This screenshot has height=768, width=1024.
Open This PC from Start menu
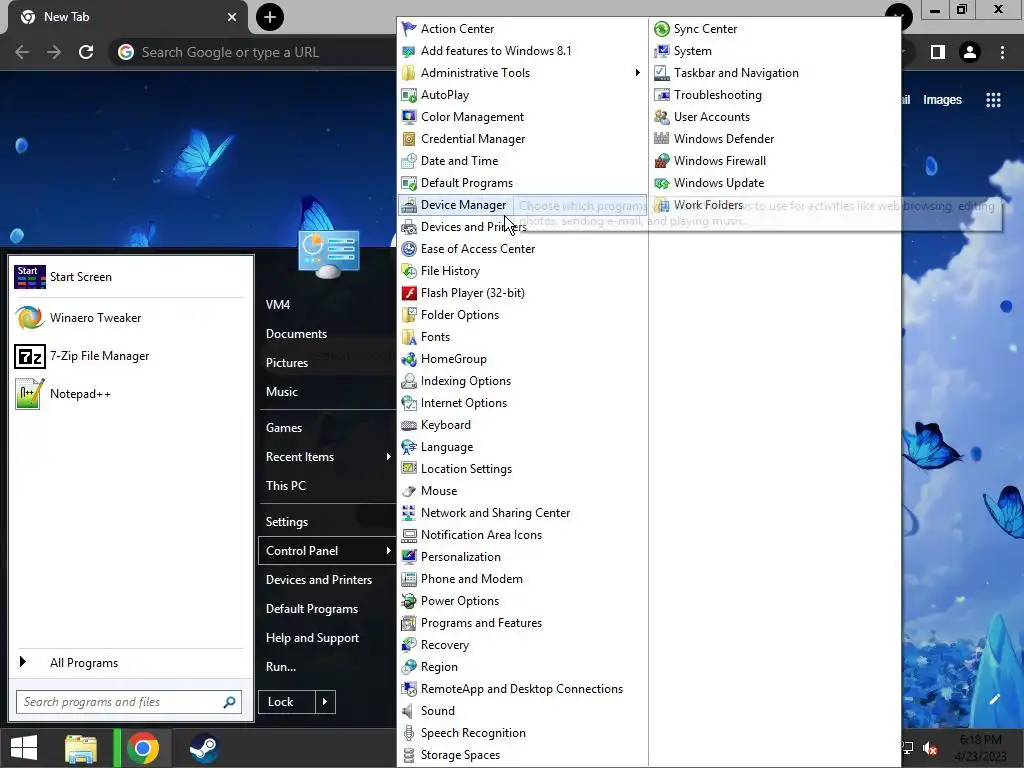pyautogui.click(x=285, y=486)
